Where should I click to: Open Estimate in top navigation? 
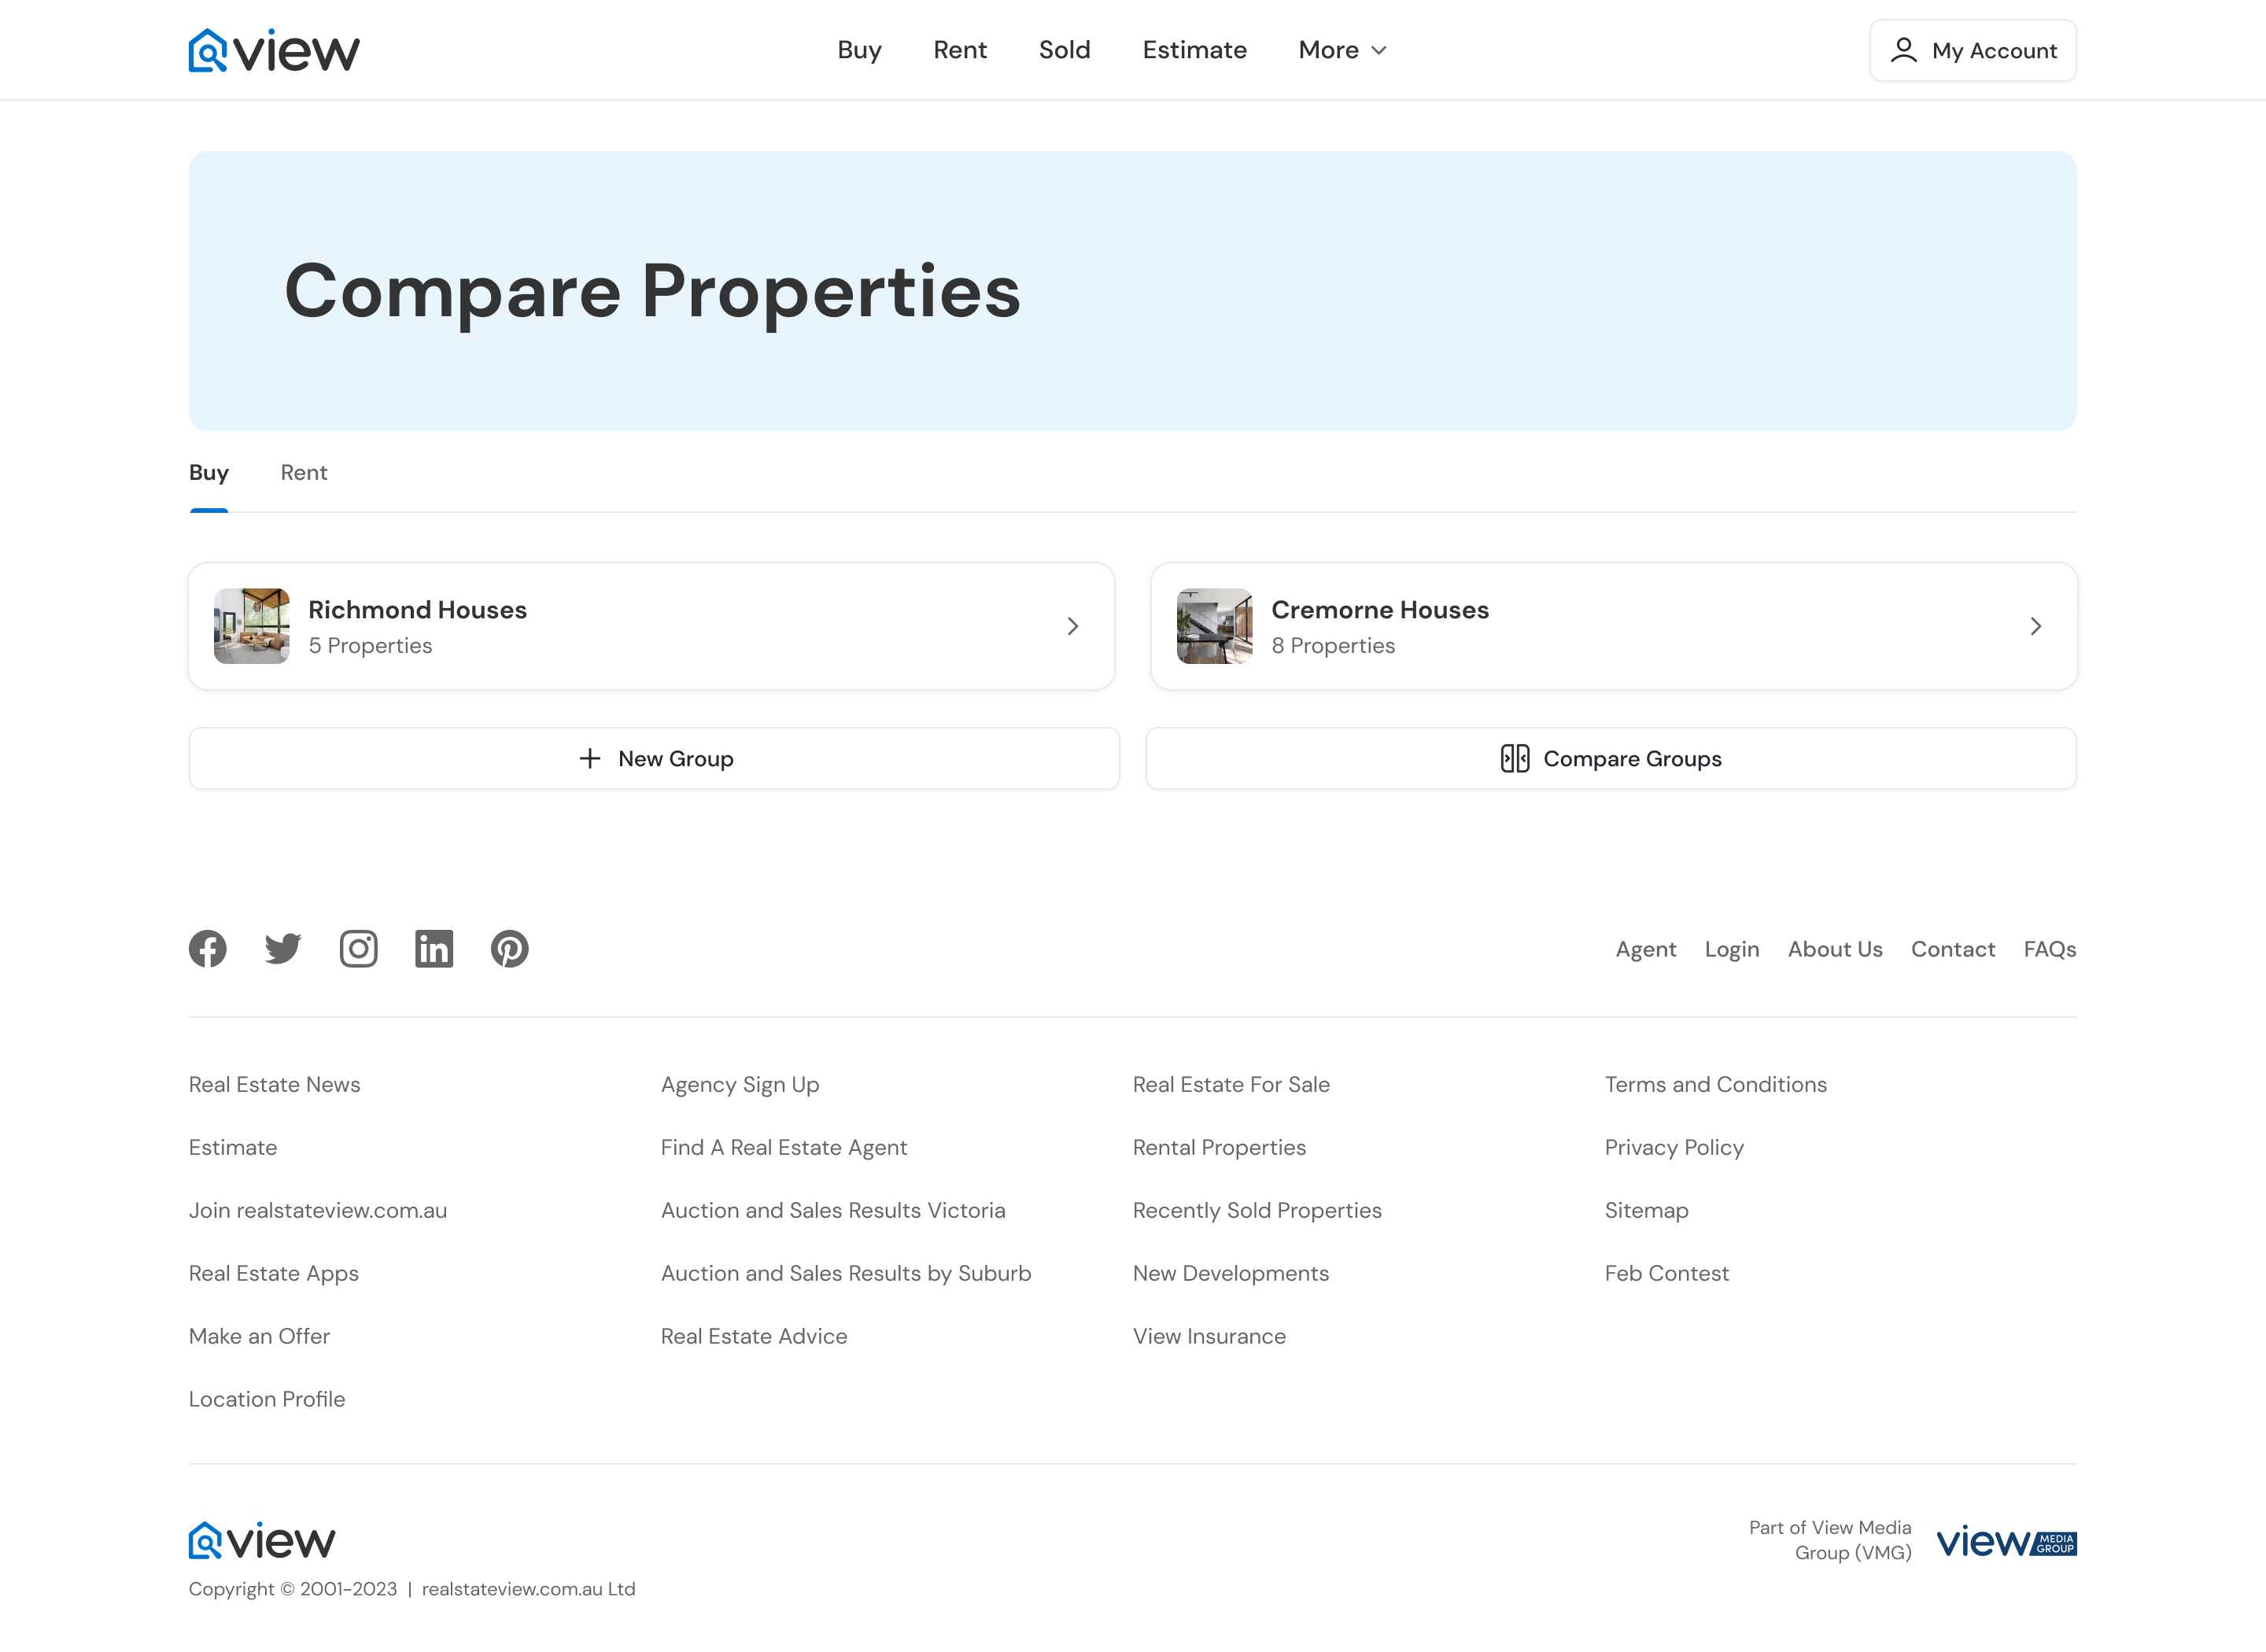point(1194,50)
